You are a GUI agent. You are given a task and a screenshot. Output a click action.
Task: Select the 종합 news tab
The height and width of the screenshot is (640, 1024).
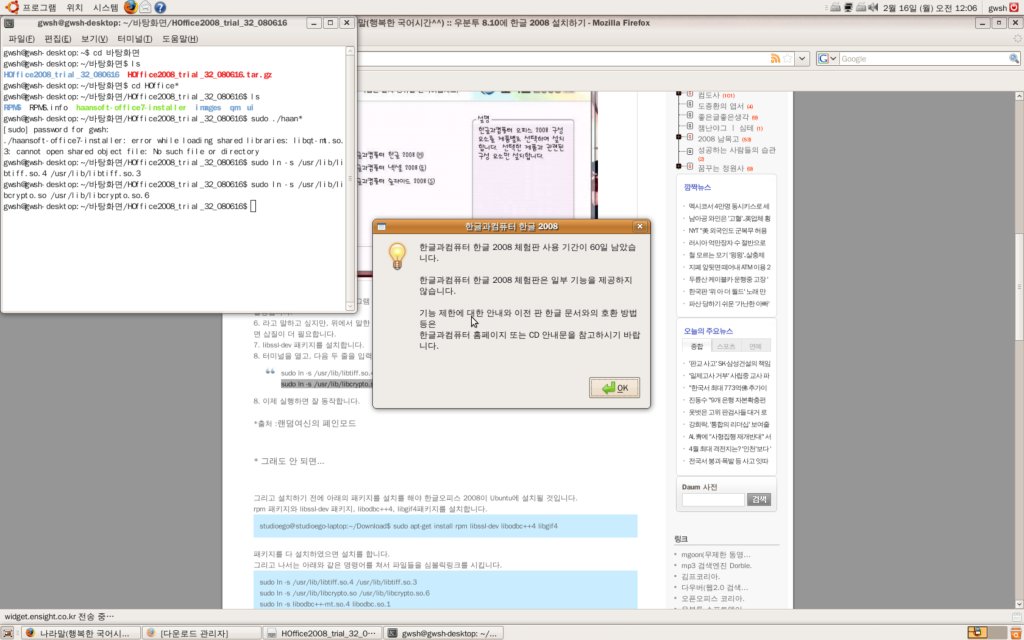coord(697,346)
